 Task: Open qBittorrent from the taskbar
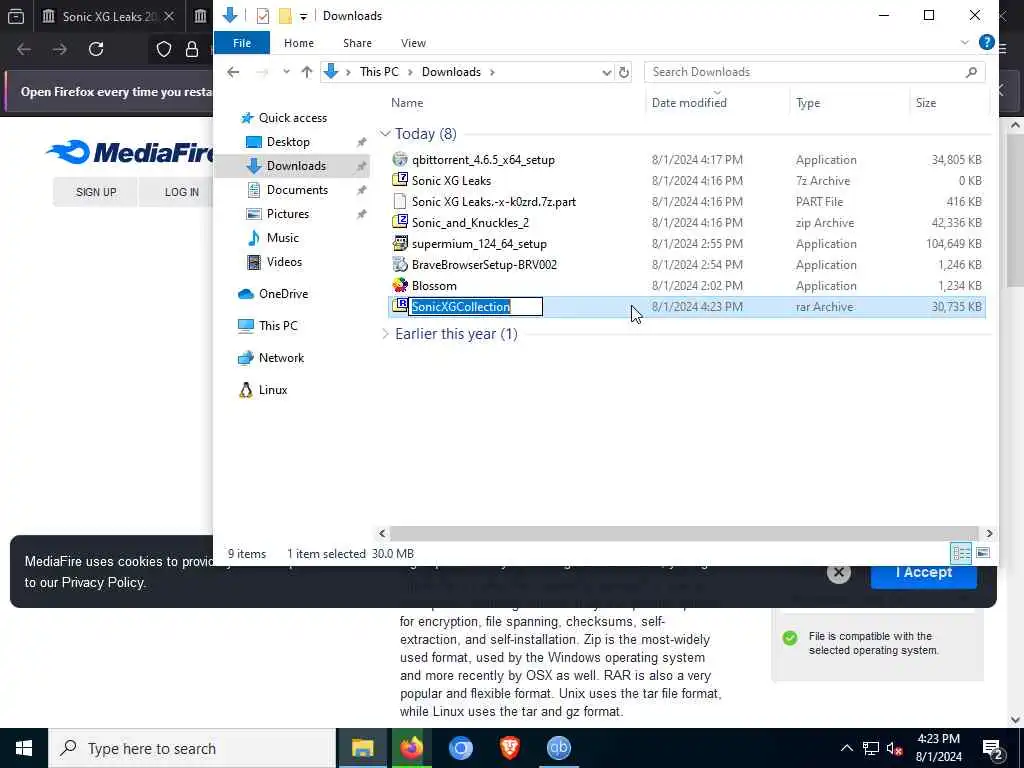(x=558, y=748)
